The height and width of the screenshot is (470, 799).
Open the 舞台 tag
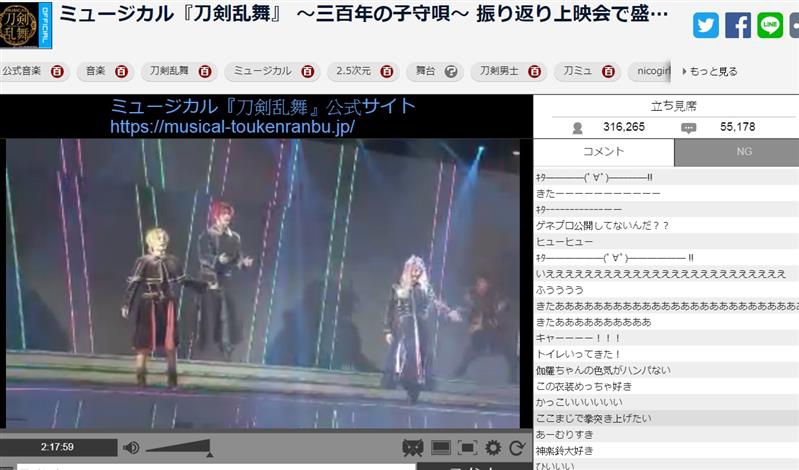[425, 71]
